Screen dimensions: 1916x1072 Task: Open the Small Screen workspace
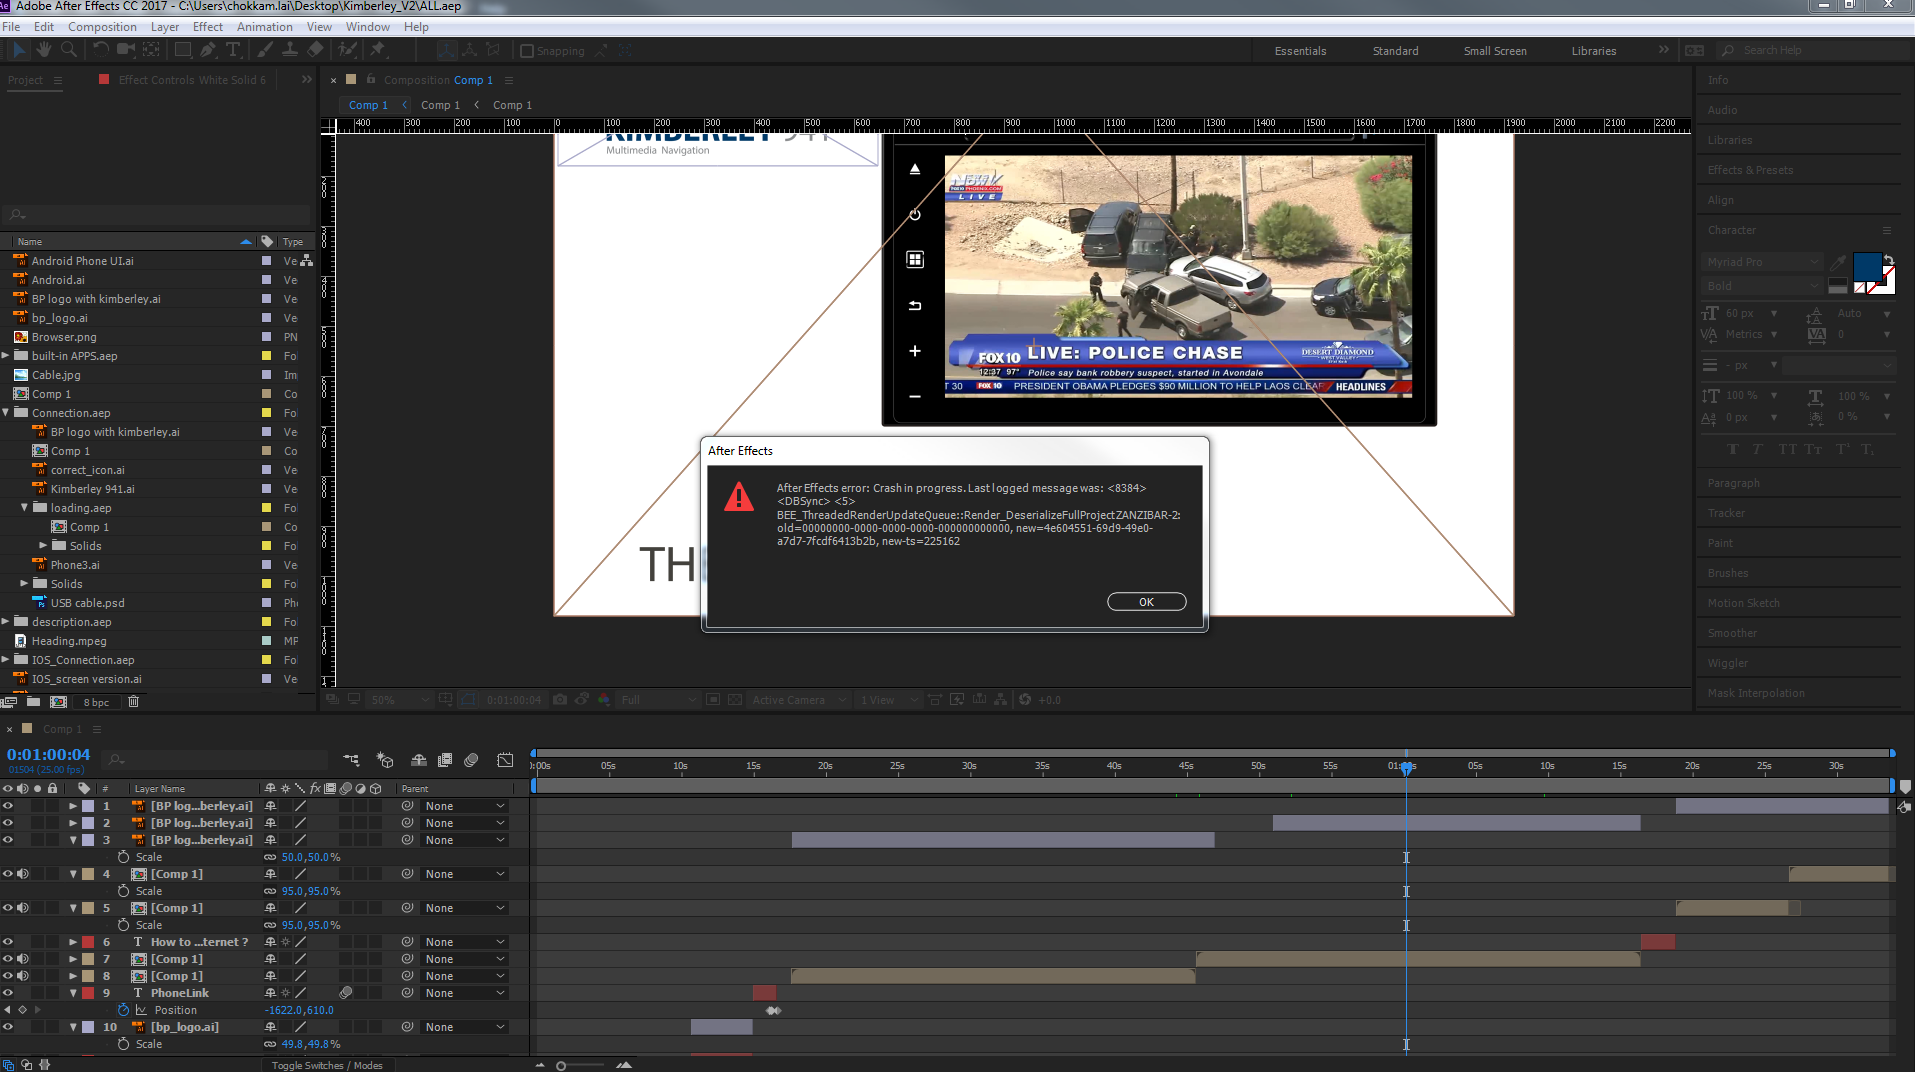click(x=1495, y=51)
